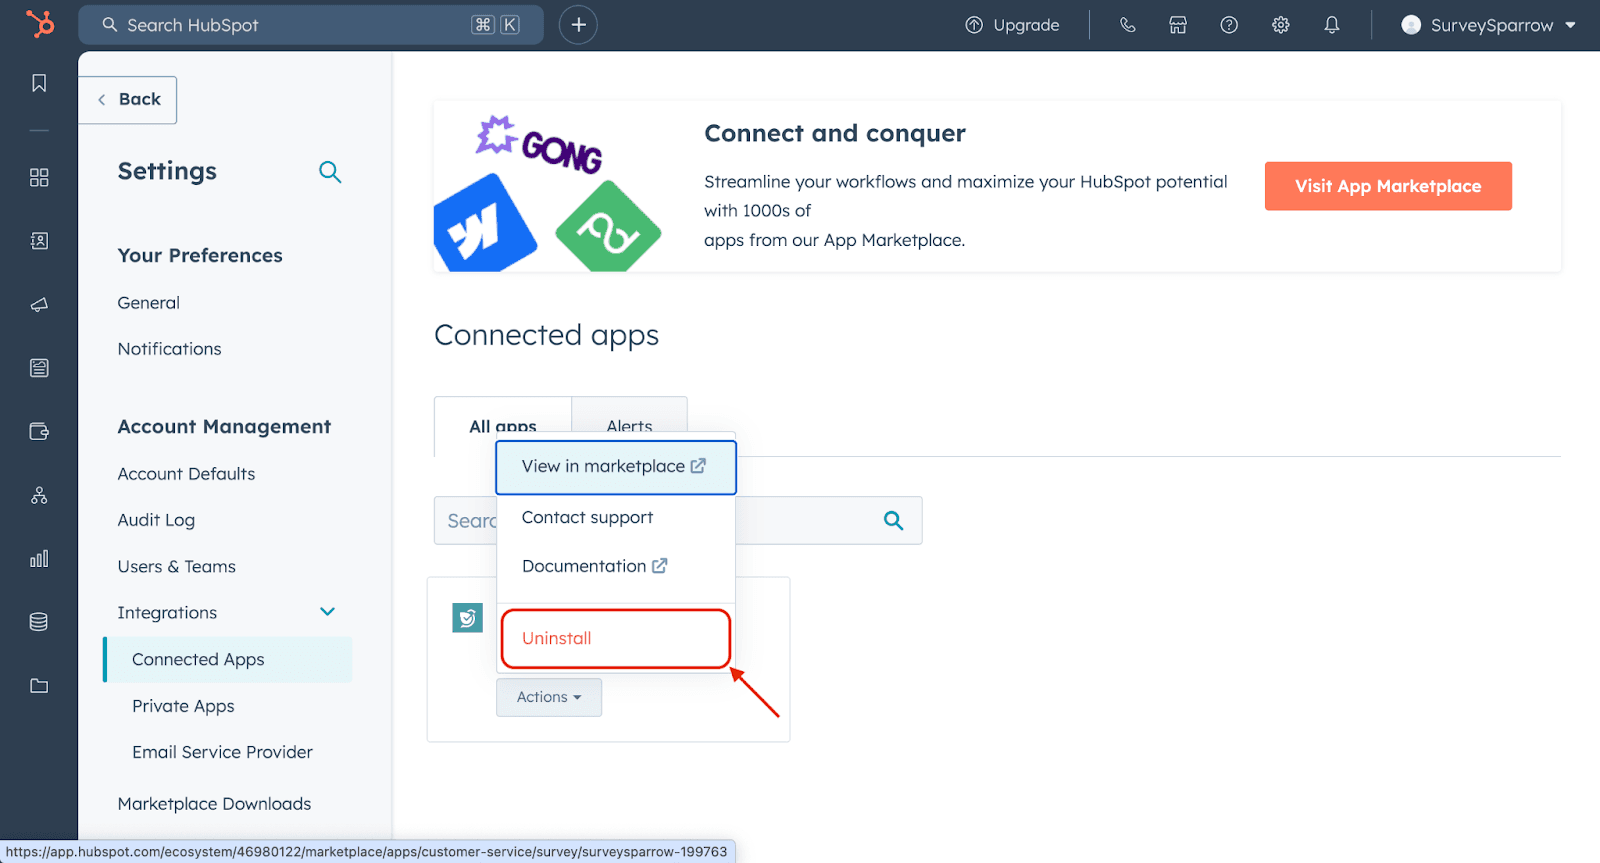Click the Visit App Marketplace button
Image resolution: width=1600 pixels, height=863 pixels.
tap(1387, 186)
